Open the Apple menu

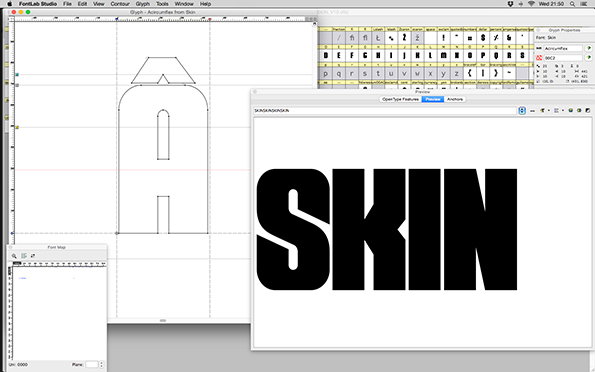(x=9, y=4)
